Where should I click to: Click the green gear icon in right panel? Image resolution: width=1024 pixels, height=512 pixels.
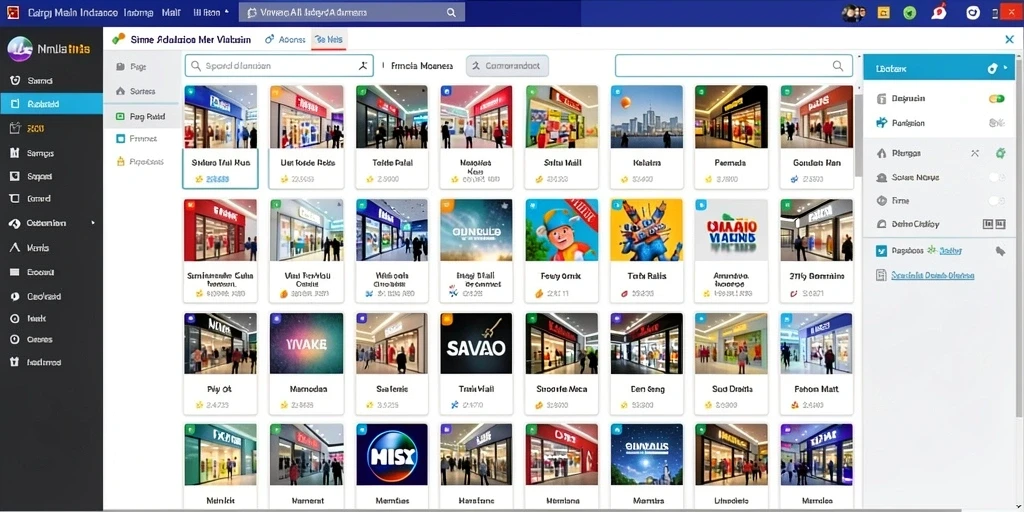1000,153
